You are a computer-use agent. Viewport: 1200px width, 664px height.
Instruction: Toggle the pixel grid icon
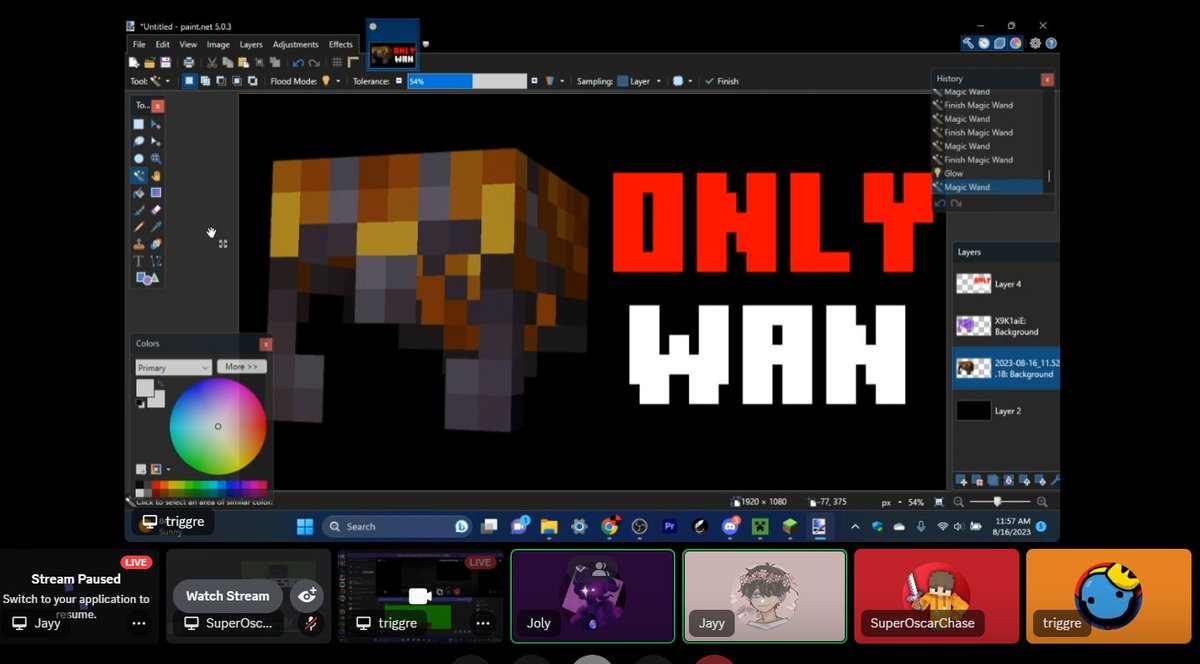click(x=338, y=62)
